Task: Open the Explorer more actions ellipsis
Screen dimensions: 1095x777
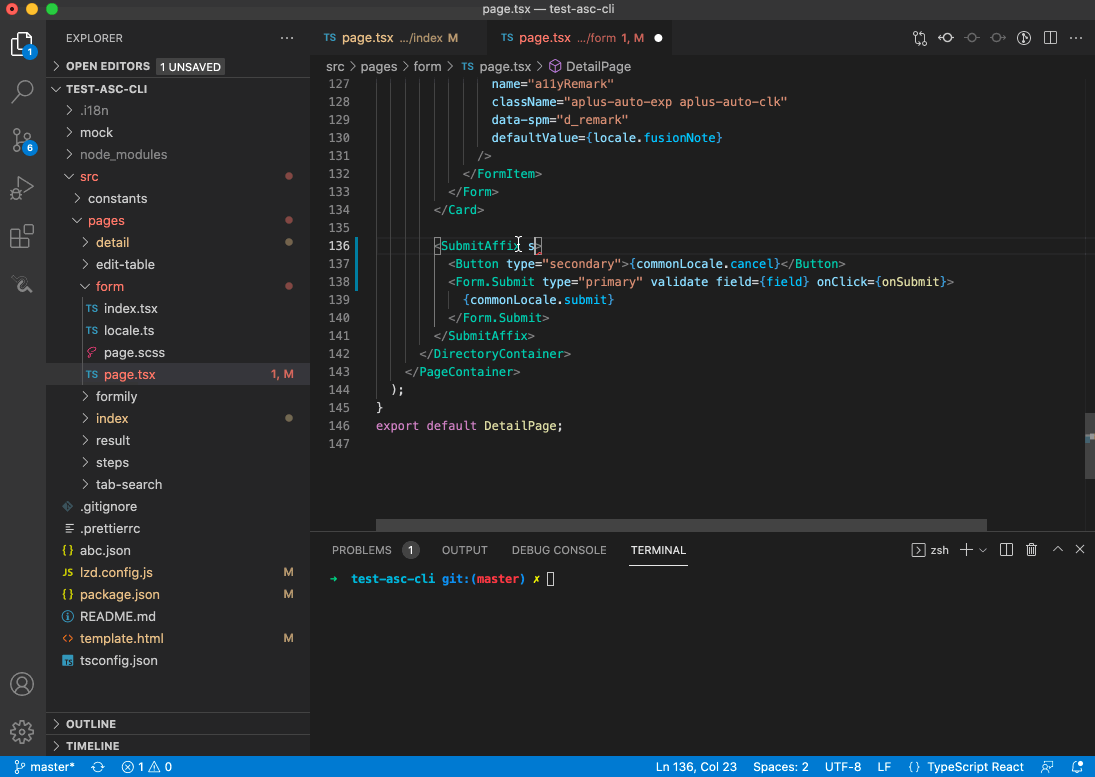Action: [x=287, y=38]
